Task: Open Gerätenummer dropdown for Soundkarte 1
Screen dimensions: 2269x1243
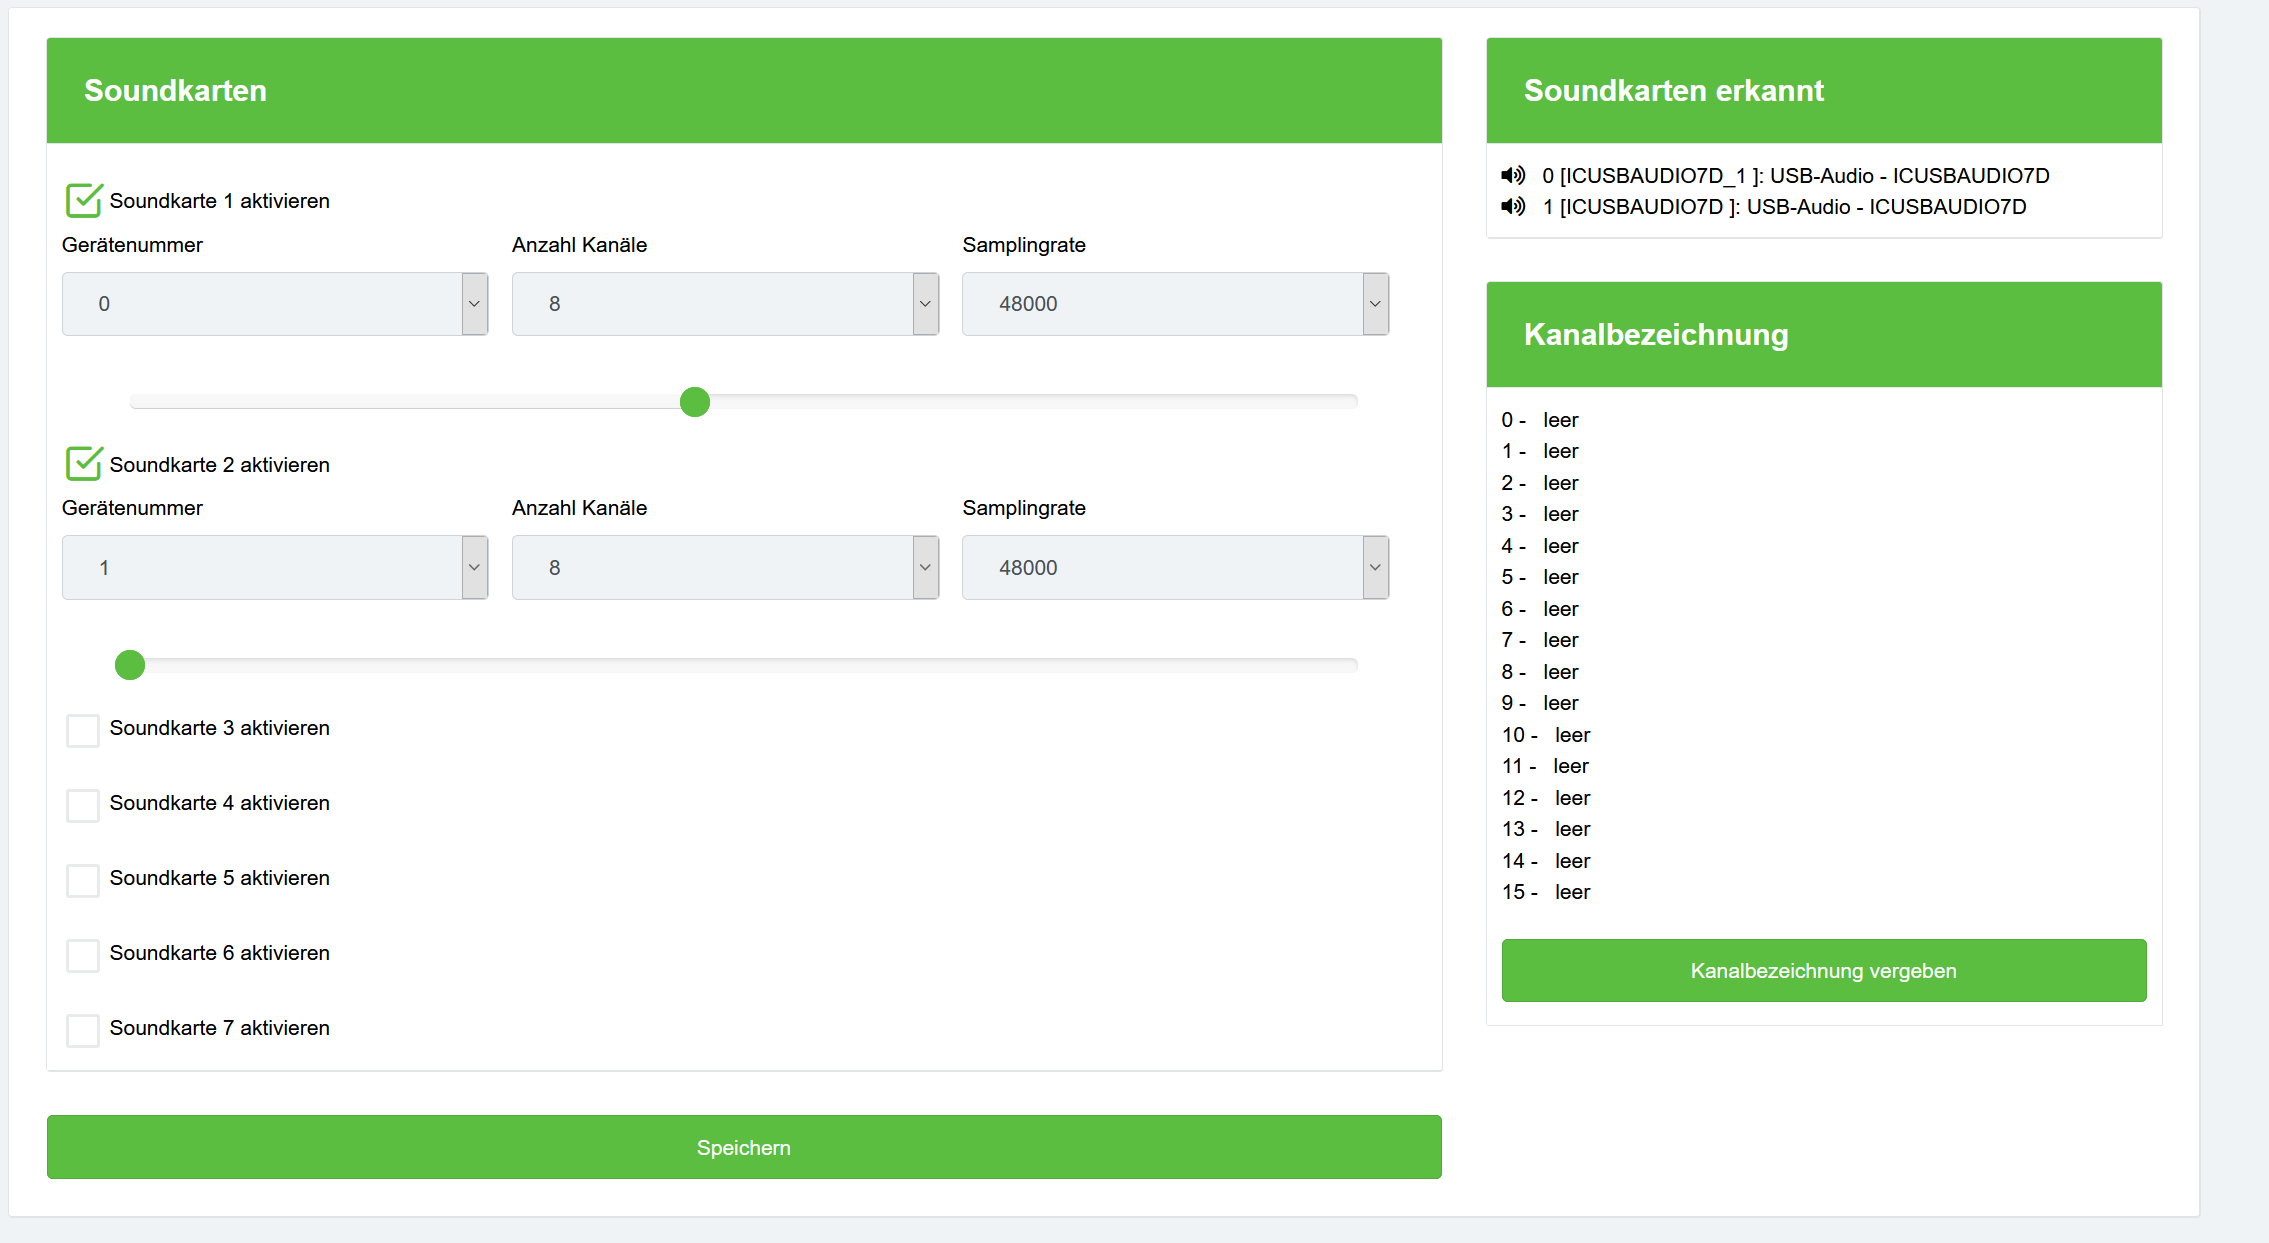Action: [275, 304]
